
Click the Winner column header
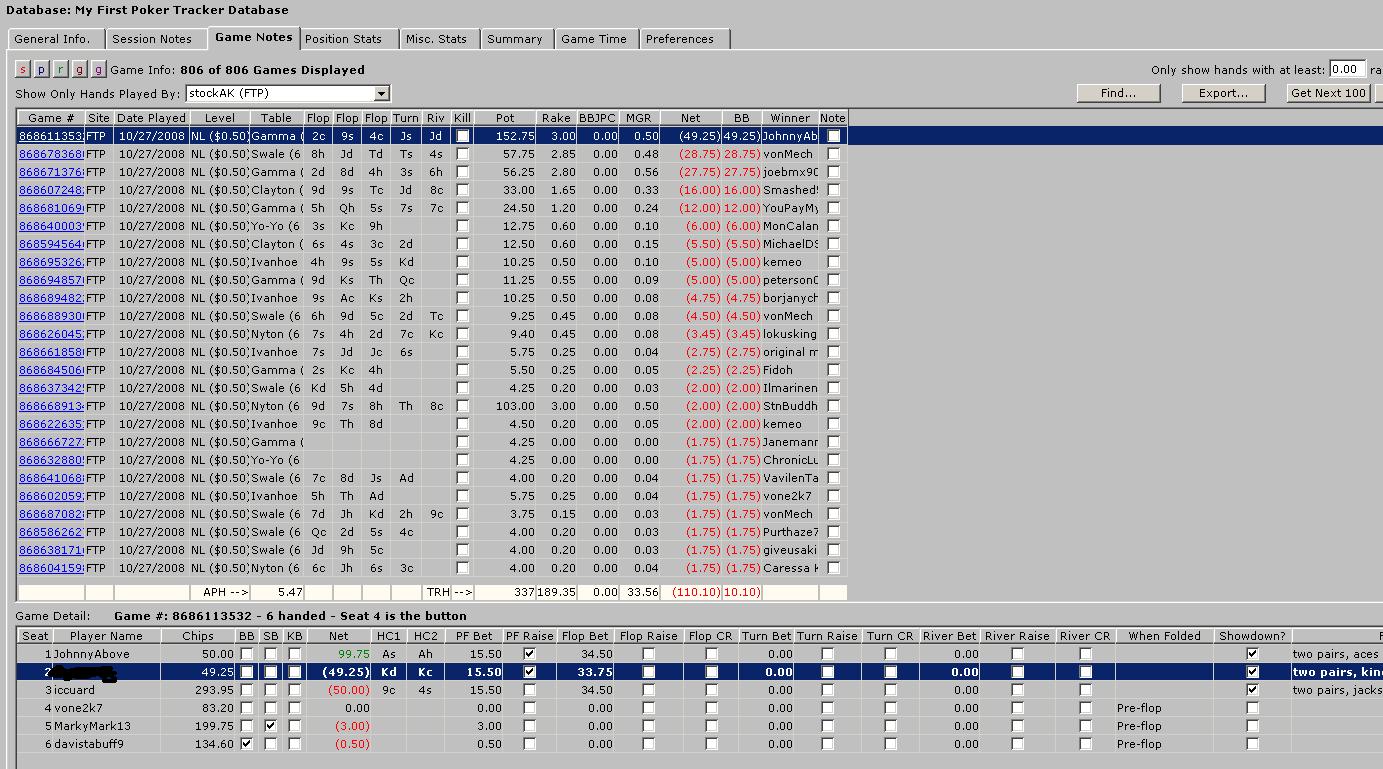[x=789, y=118]
